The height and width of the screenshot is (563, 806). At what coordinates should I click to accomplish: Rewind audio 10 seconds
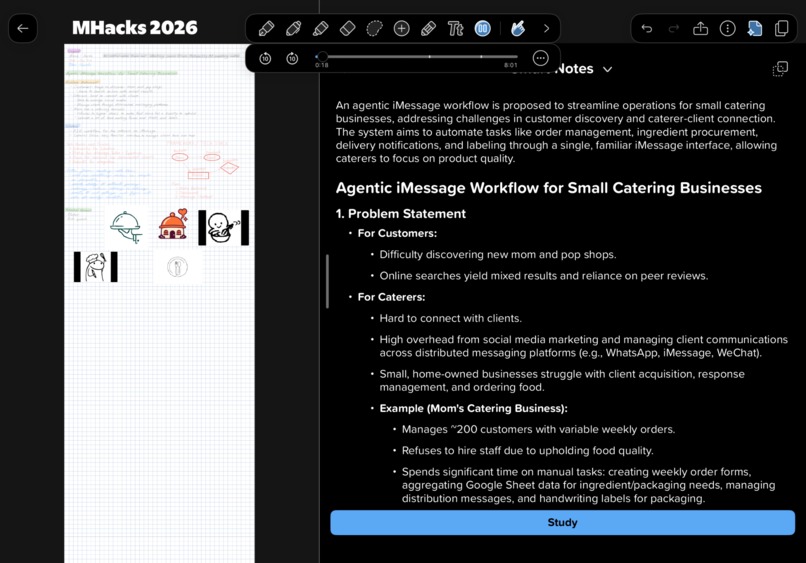click(x=265, y=59)
